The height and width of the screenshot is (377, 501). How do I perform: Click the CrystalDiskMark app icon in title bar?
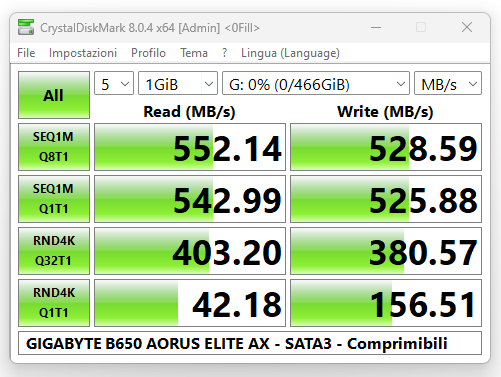[x=26, y=27]
